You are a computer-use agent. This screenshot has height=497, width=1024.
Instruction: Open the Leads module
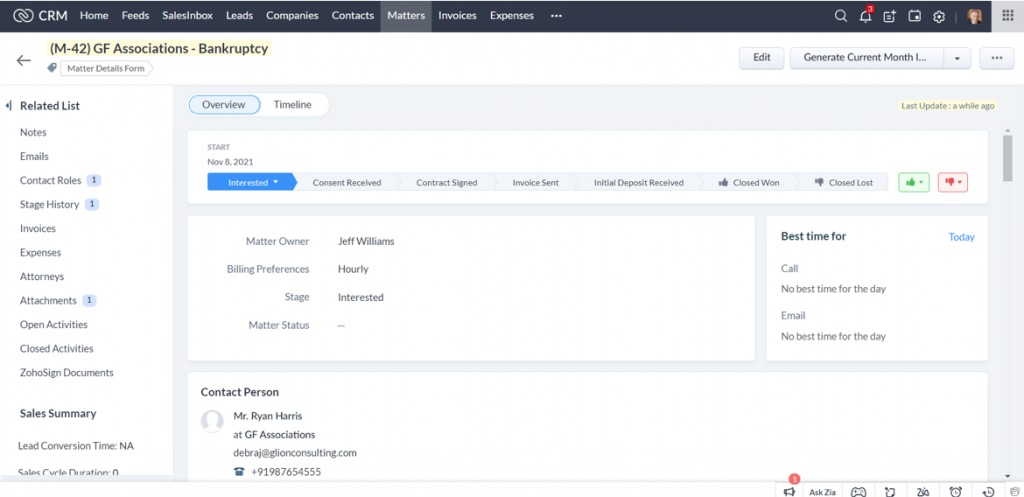coord(240,16)
